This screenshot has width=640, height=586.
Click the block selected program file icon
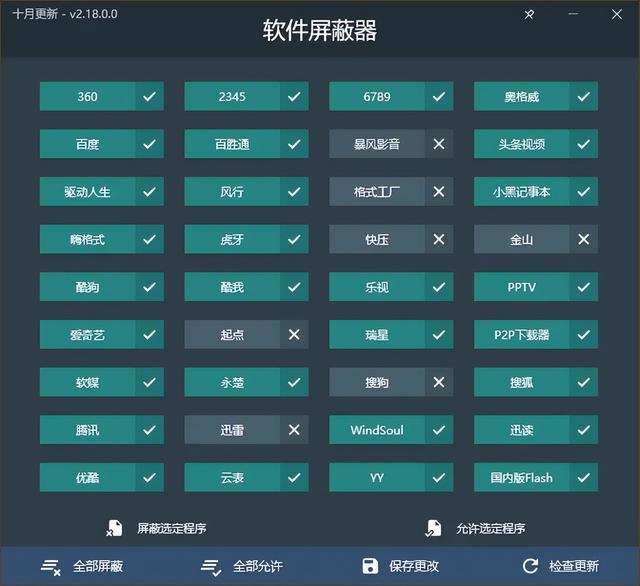pos(114,528)
